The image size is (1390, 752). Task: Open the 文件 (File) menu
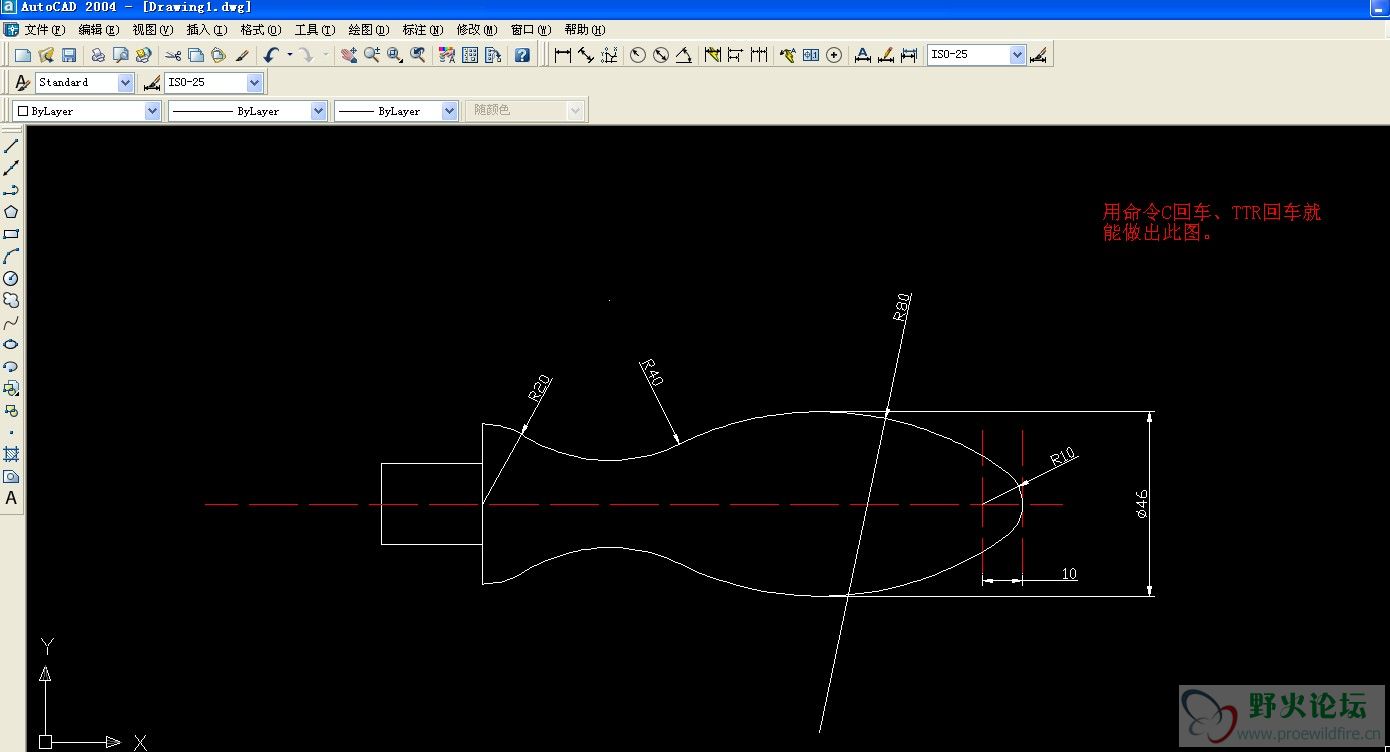[x=44, y=30]
